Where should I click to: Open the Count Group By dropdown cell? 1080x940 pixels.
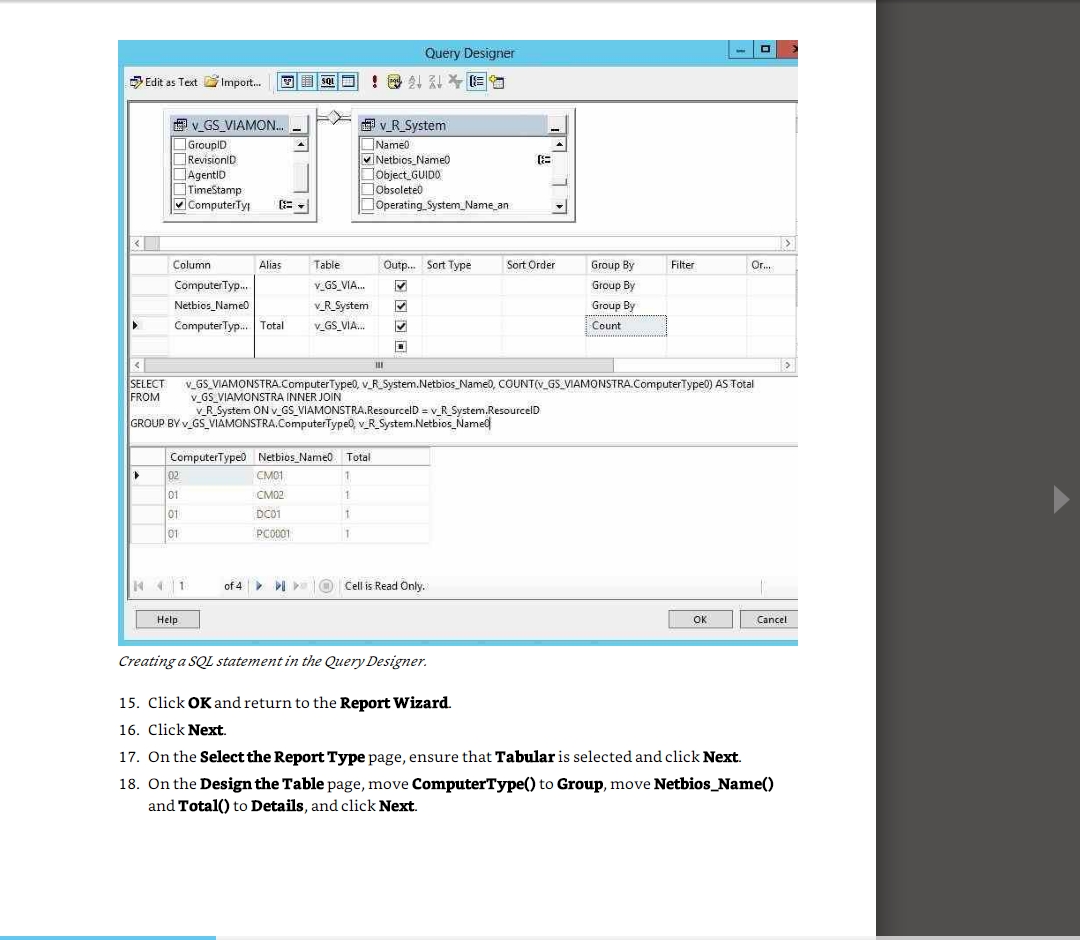(627, 326)
